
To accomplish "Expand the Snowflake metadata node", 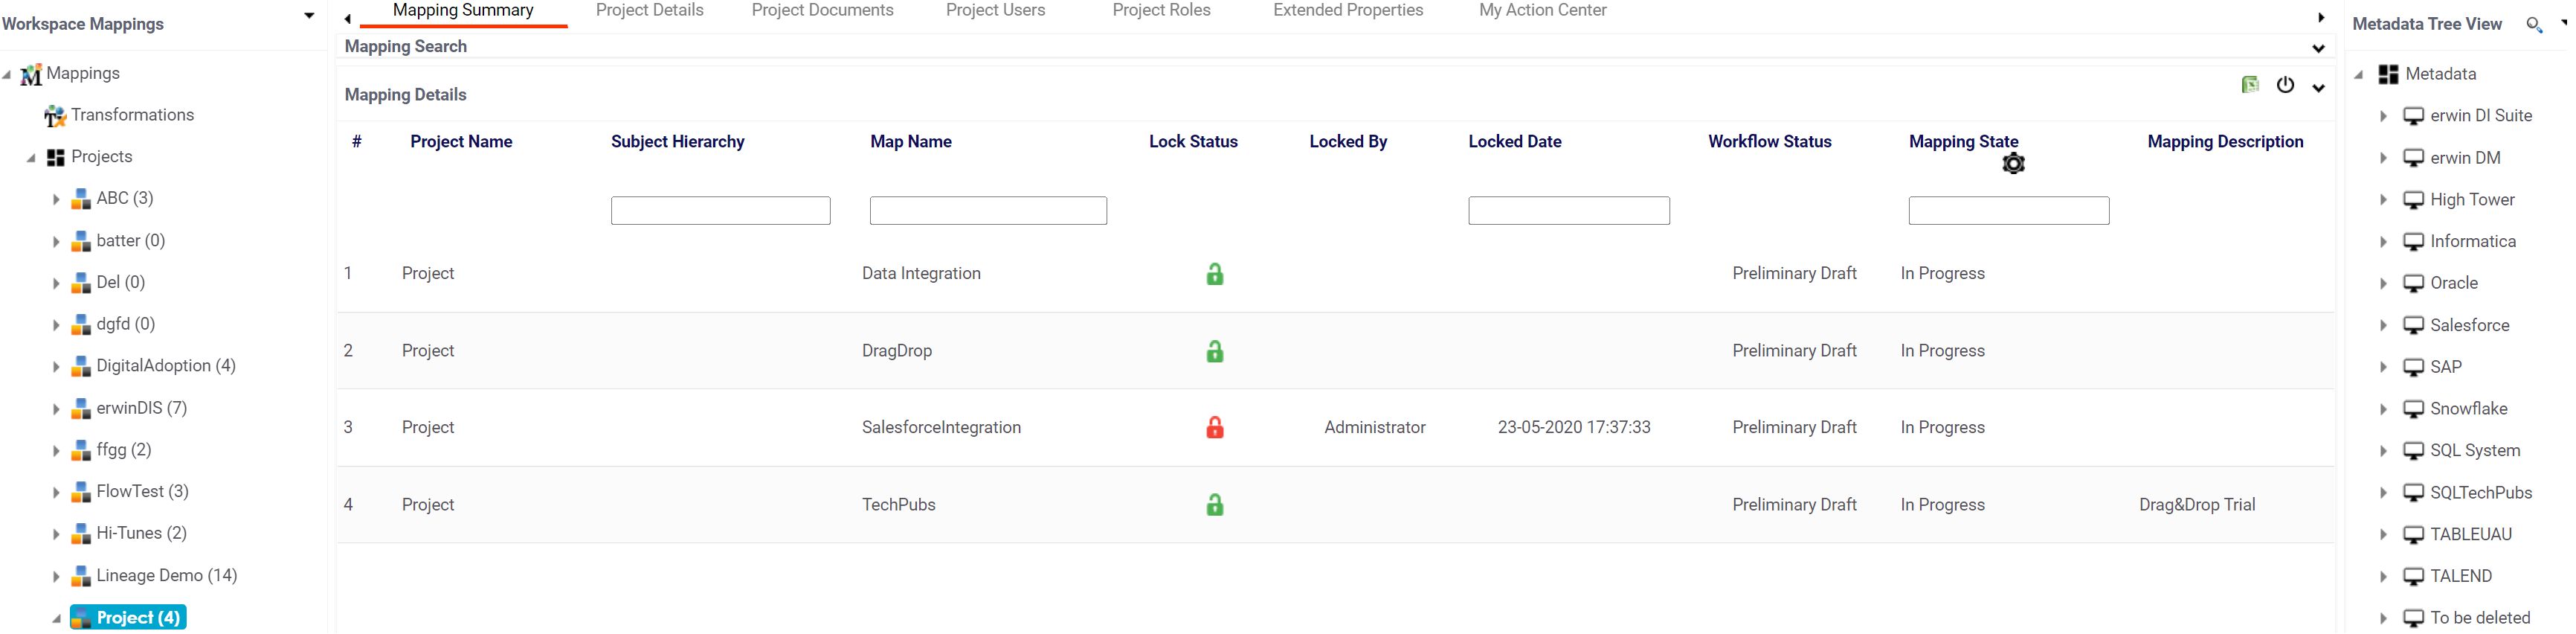I will (x=2383, y=409).
